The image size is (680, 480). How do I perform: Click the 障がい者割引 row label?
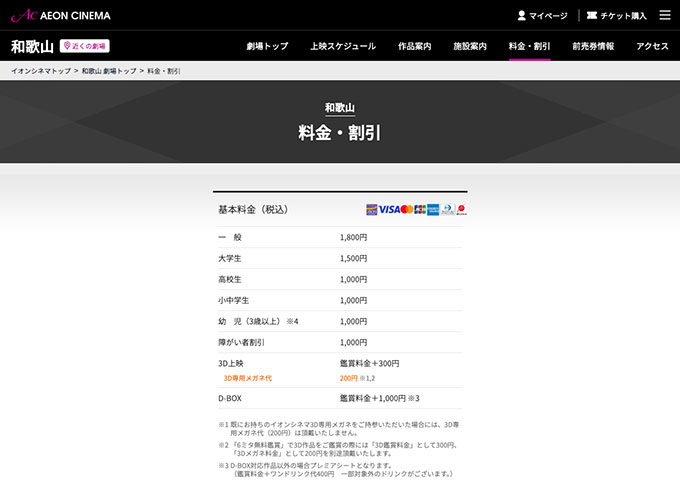pyautogui.click(x=241, y=343)
